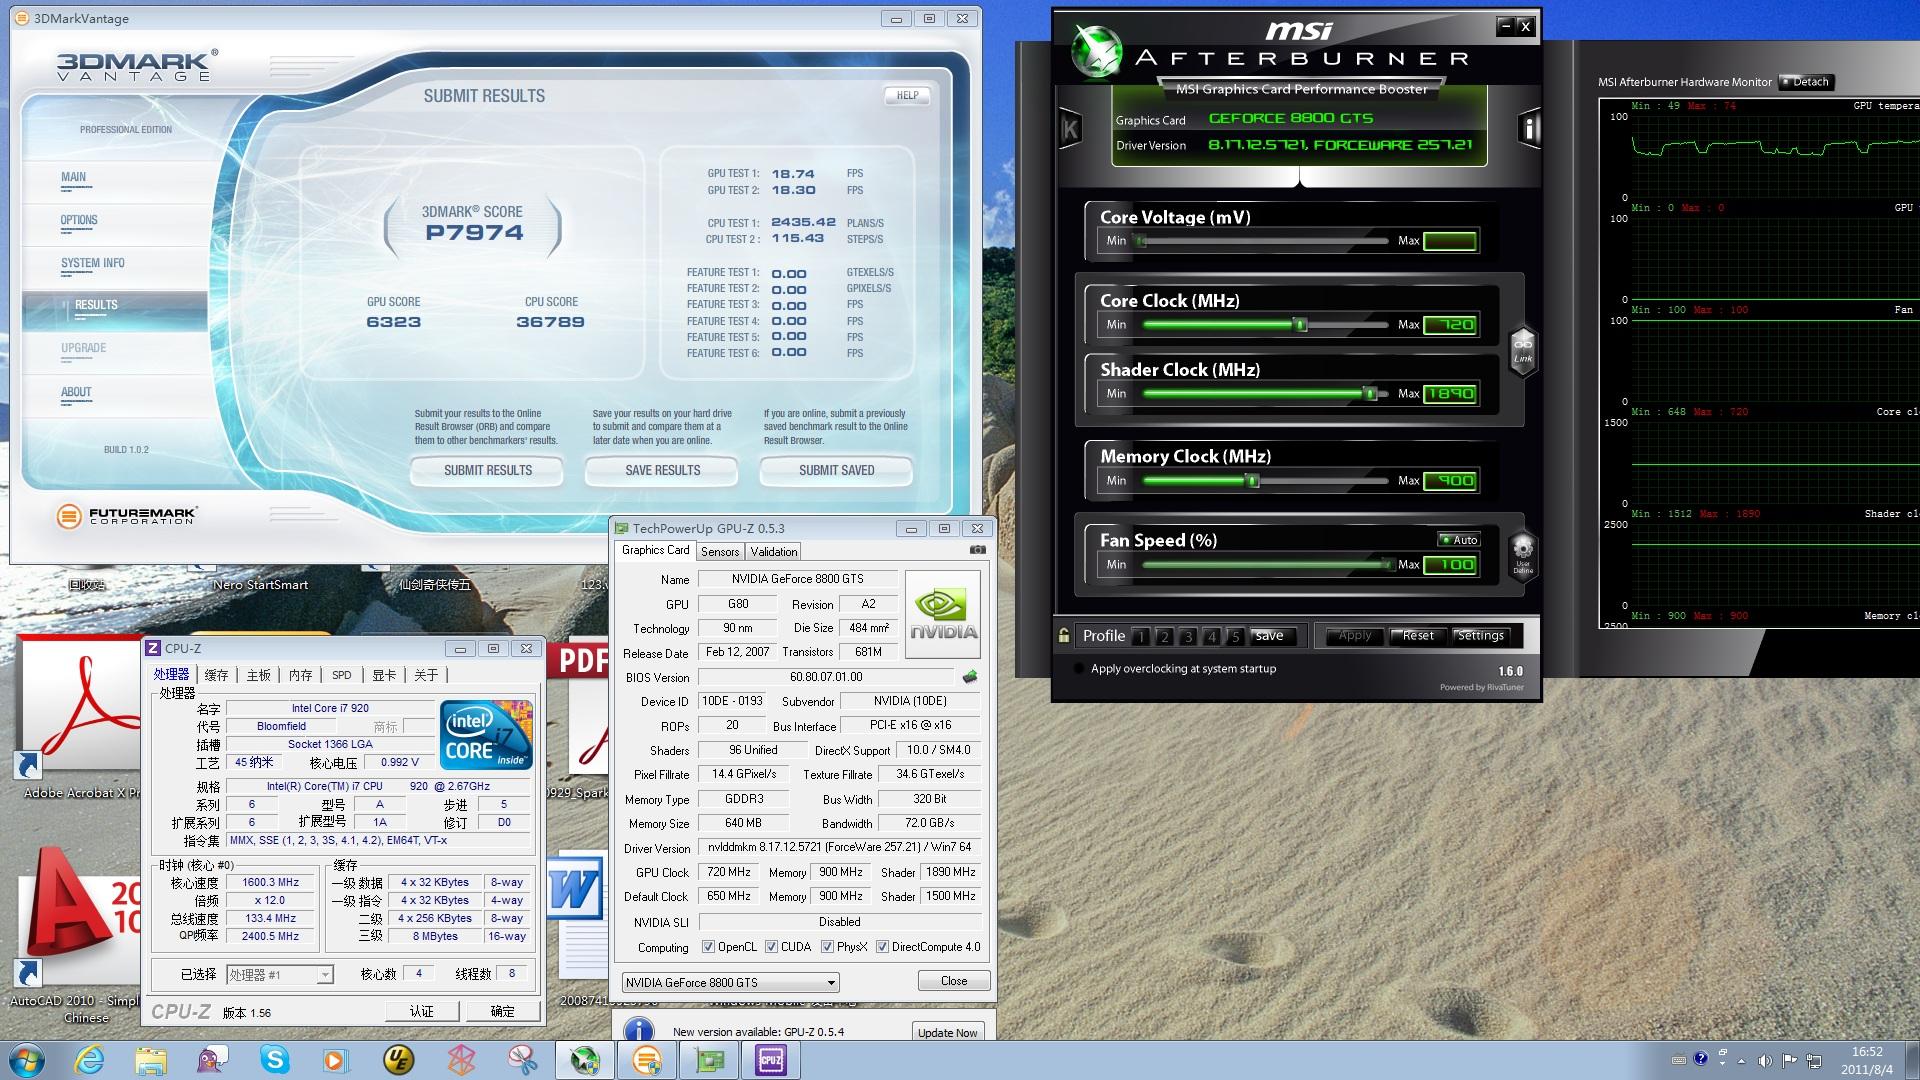Open the 主板 tab in CPU-Z

click(x=258, y=675)
